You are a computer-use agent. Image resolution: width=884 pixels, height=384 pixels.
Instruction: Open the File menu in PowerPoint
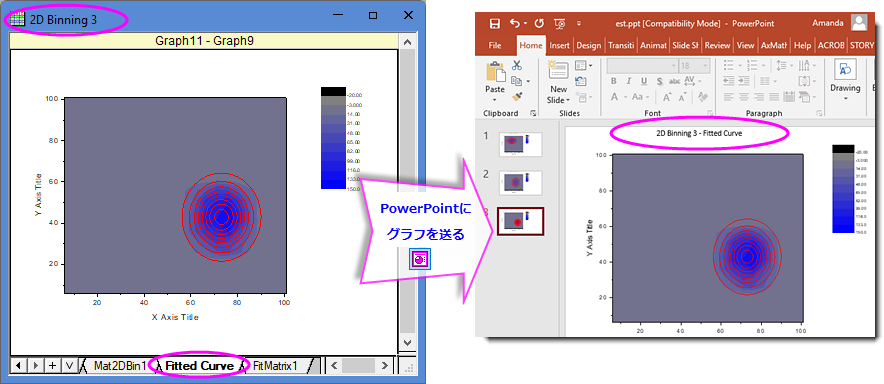coord(495,46)
